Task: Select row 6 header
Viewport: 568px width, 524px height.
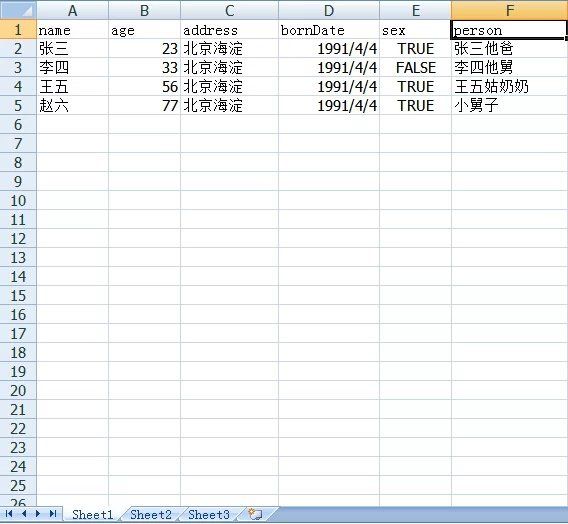Action: pyautogui.click(x=18, y=125)
